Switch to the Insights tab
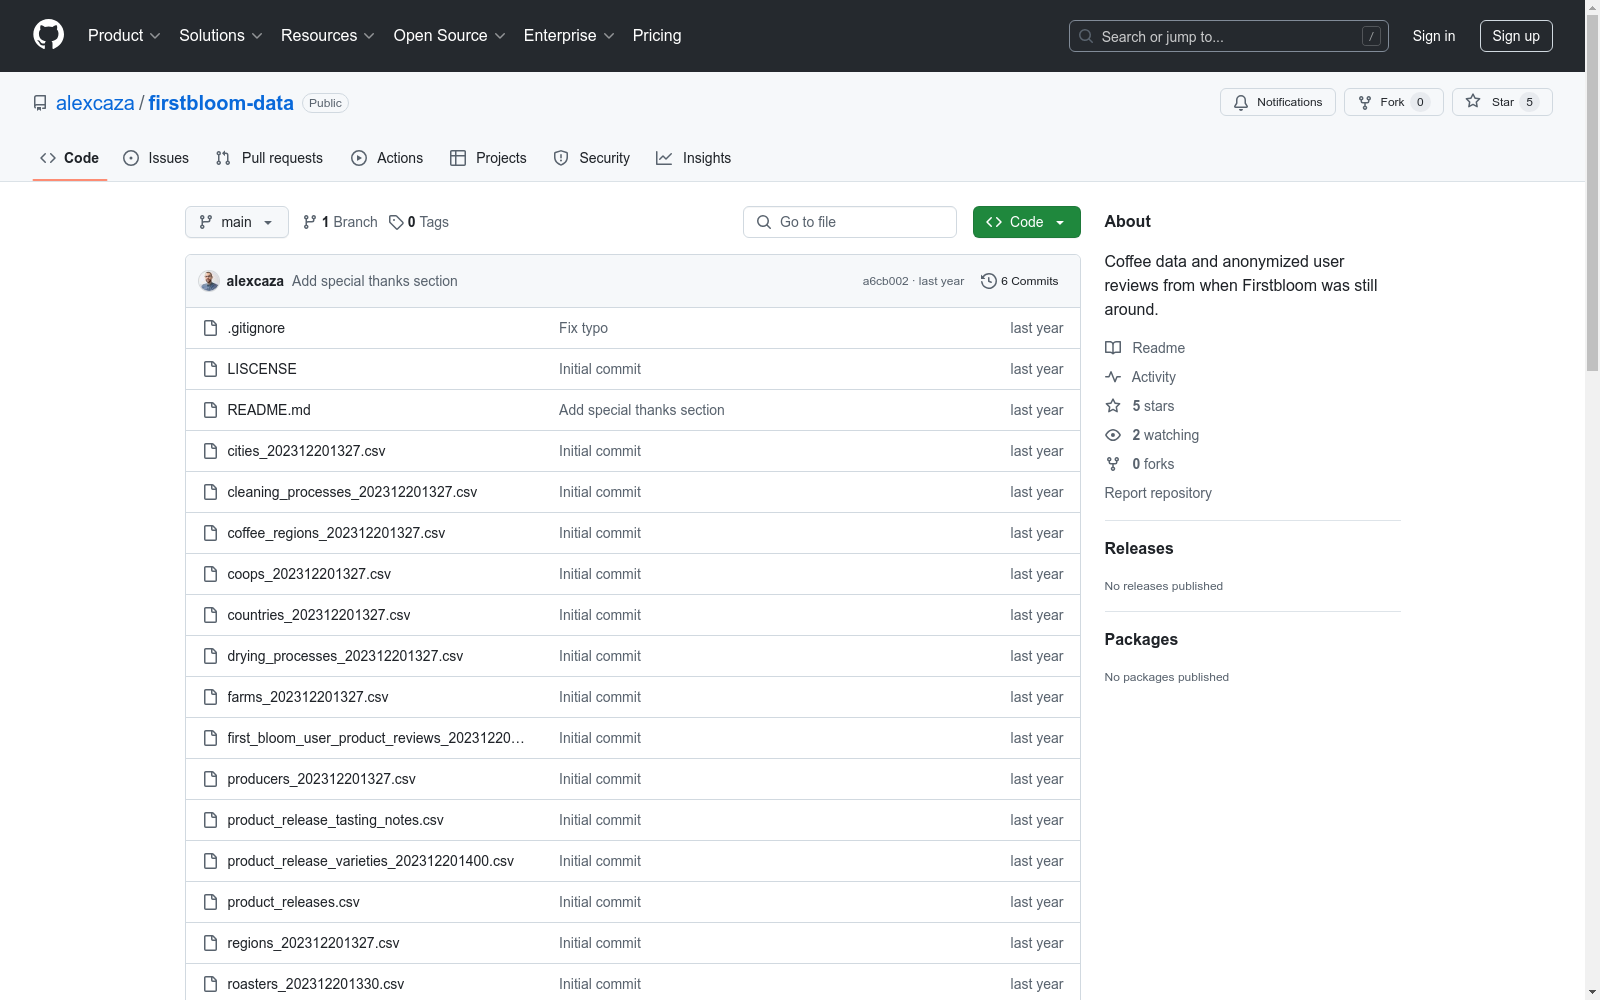 click(693, 158)
